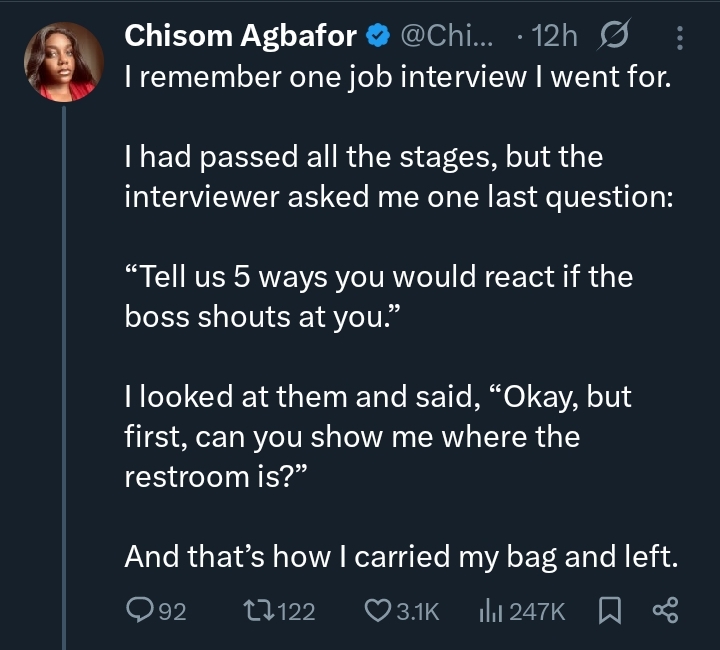
Task: Toggle the bookmark icon on the post
Action: (x=609, y=610)
